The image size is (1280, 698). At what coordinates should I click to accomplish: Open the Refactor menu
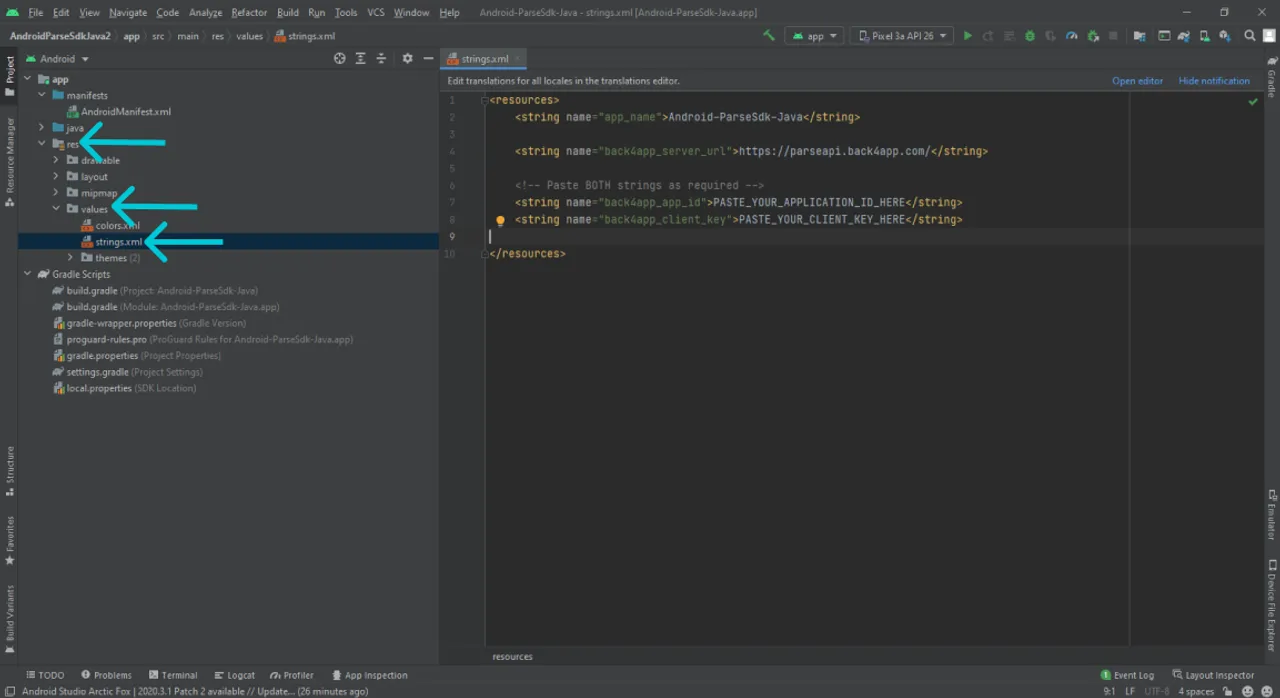[249, 12]
